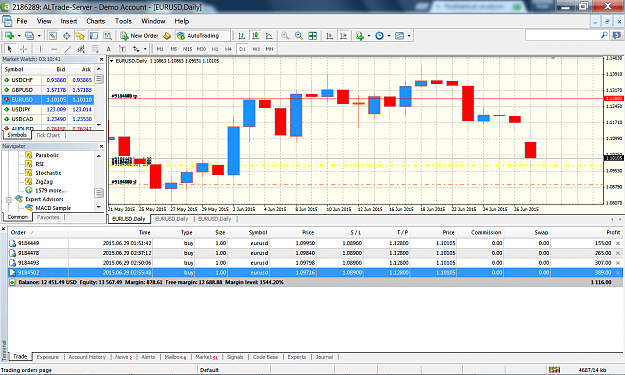Select the Horizontal Line tool
625x375 pixels.
(54, 49)
